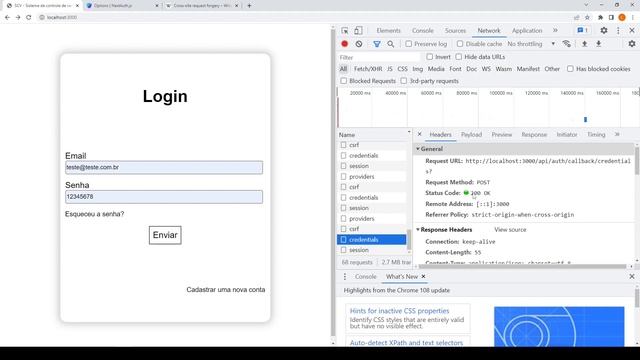Open a new browser tab

[x=249, y=6]
